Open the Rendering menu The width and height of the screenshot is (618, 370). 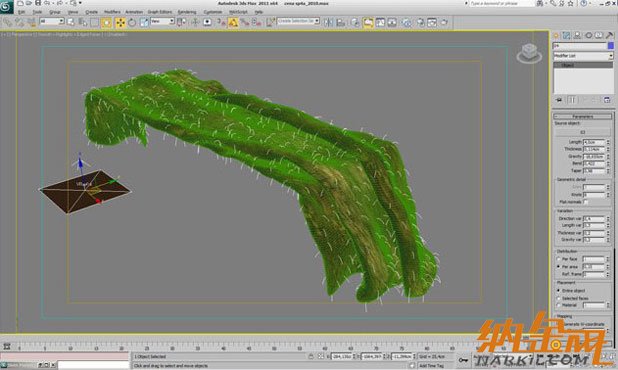click(187, 12)
